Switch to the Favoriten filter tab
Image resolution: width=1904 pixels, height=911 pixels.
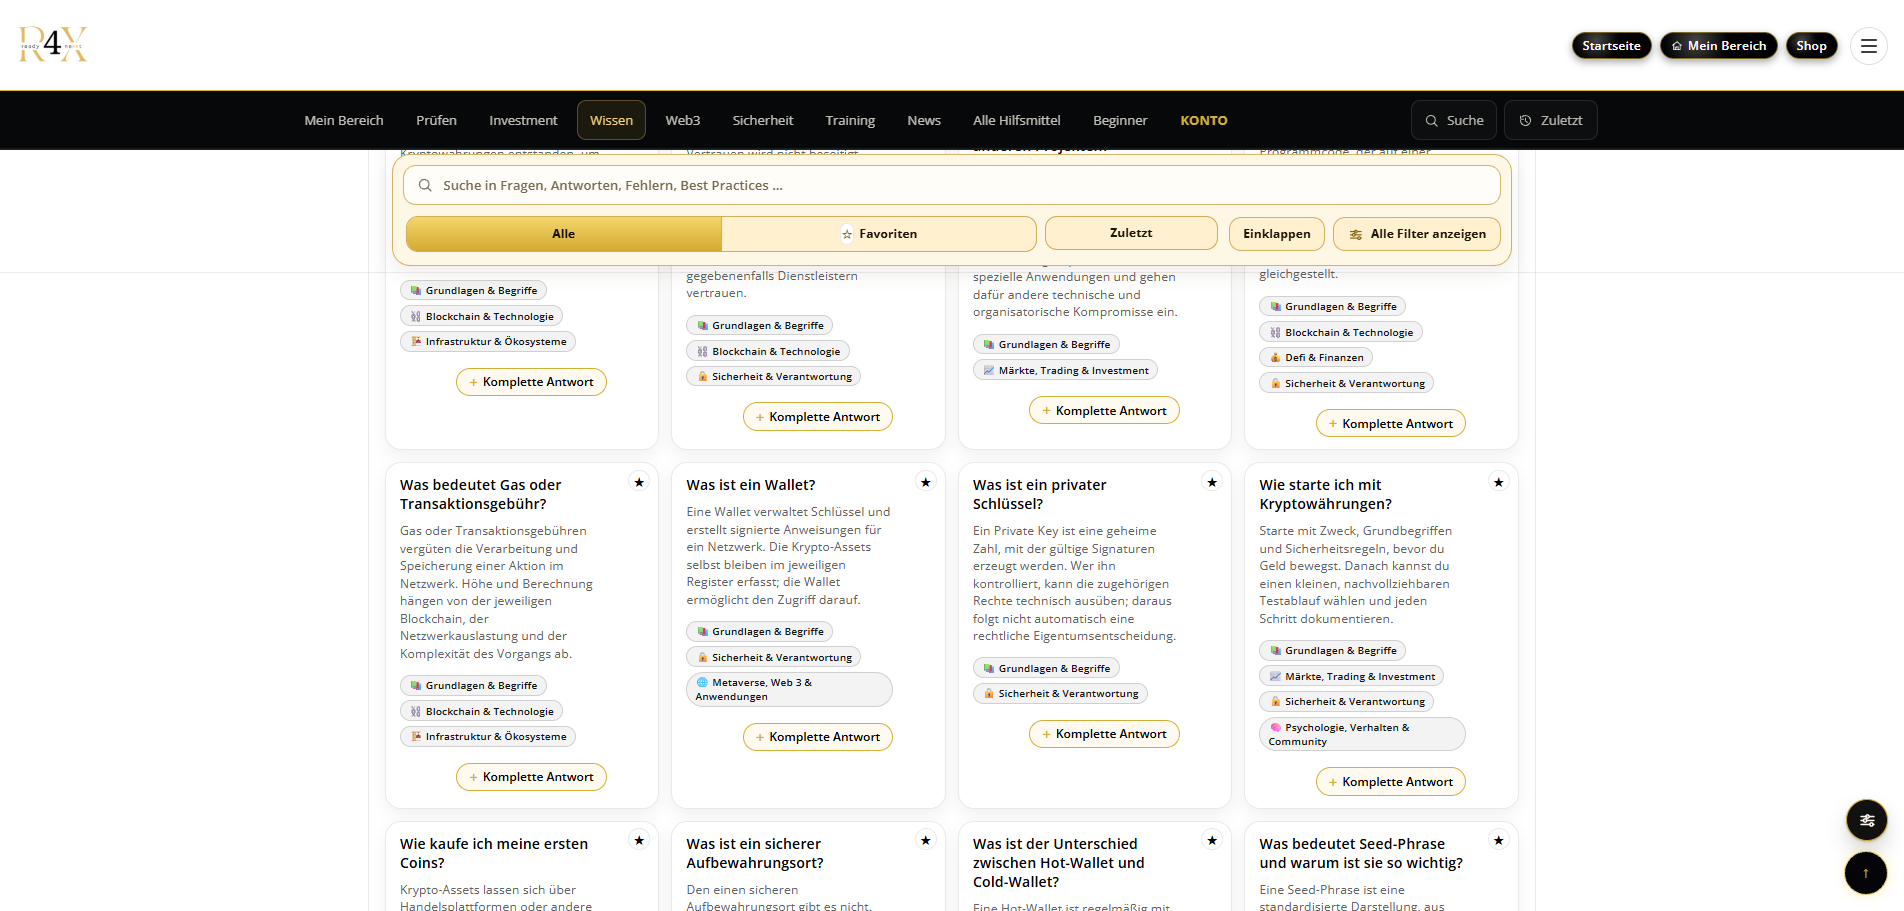pos(879,234)
